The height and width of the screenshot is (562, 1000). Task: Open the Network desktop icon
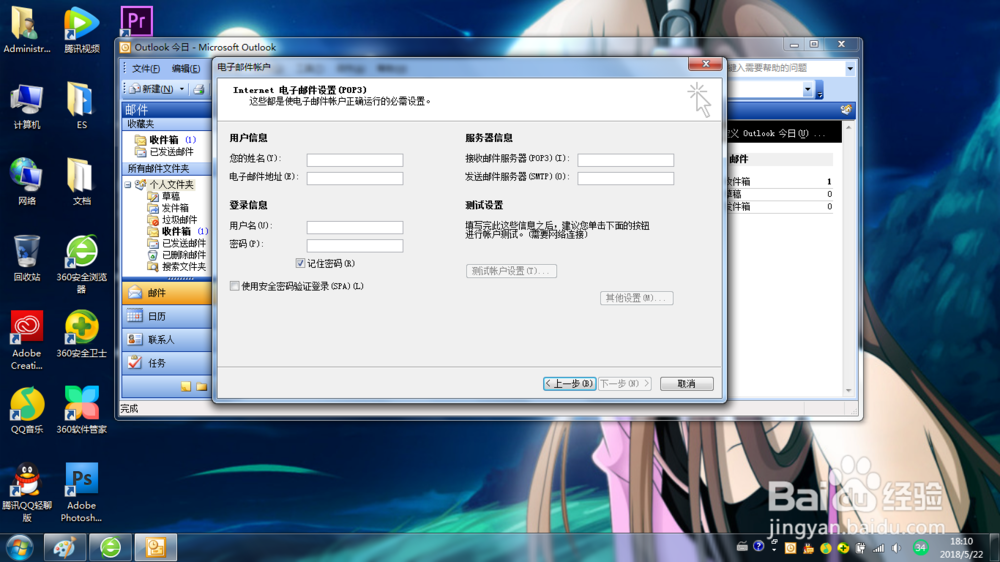(x=26, y=182)
